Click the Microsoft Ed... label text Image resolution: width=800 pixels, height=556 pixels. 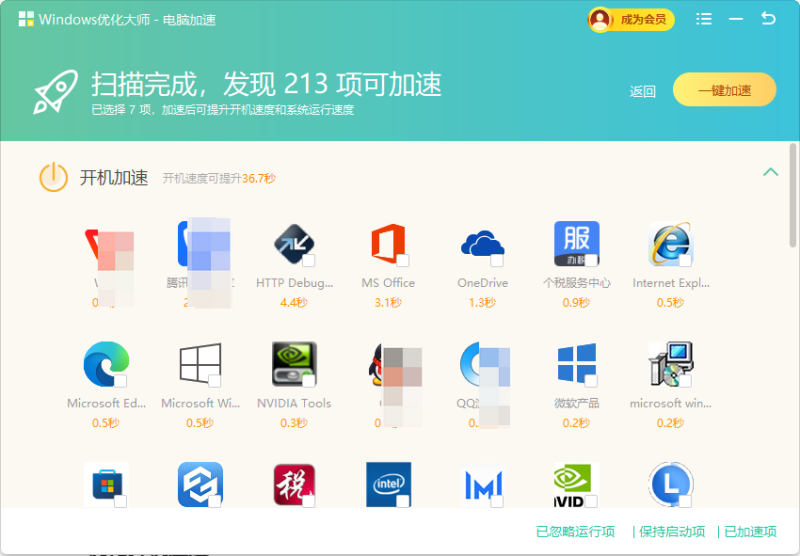point(106,403)
